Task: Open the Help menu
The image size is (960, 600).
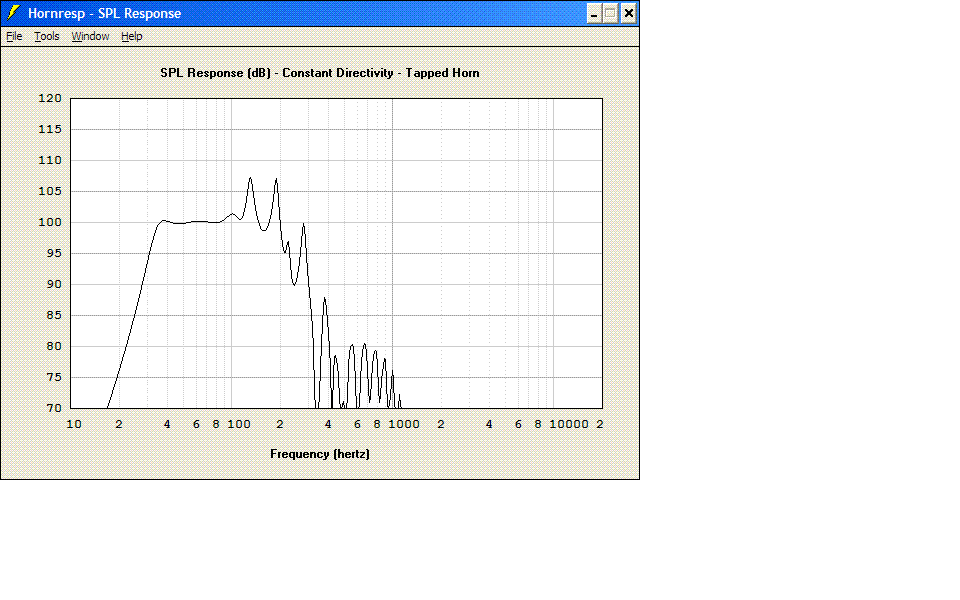Action: coord(132,36)
